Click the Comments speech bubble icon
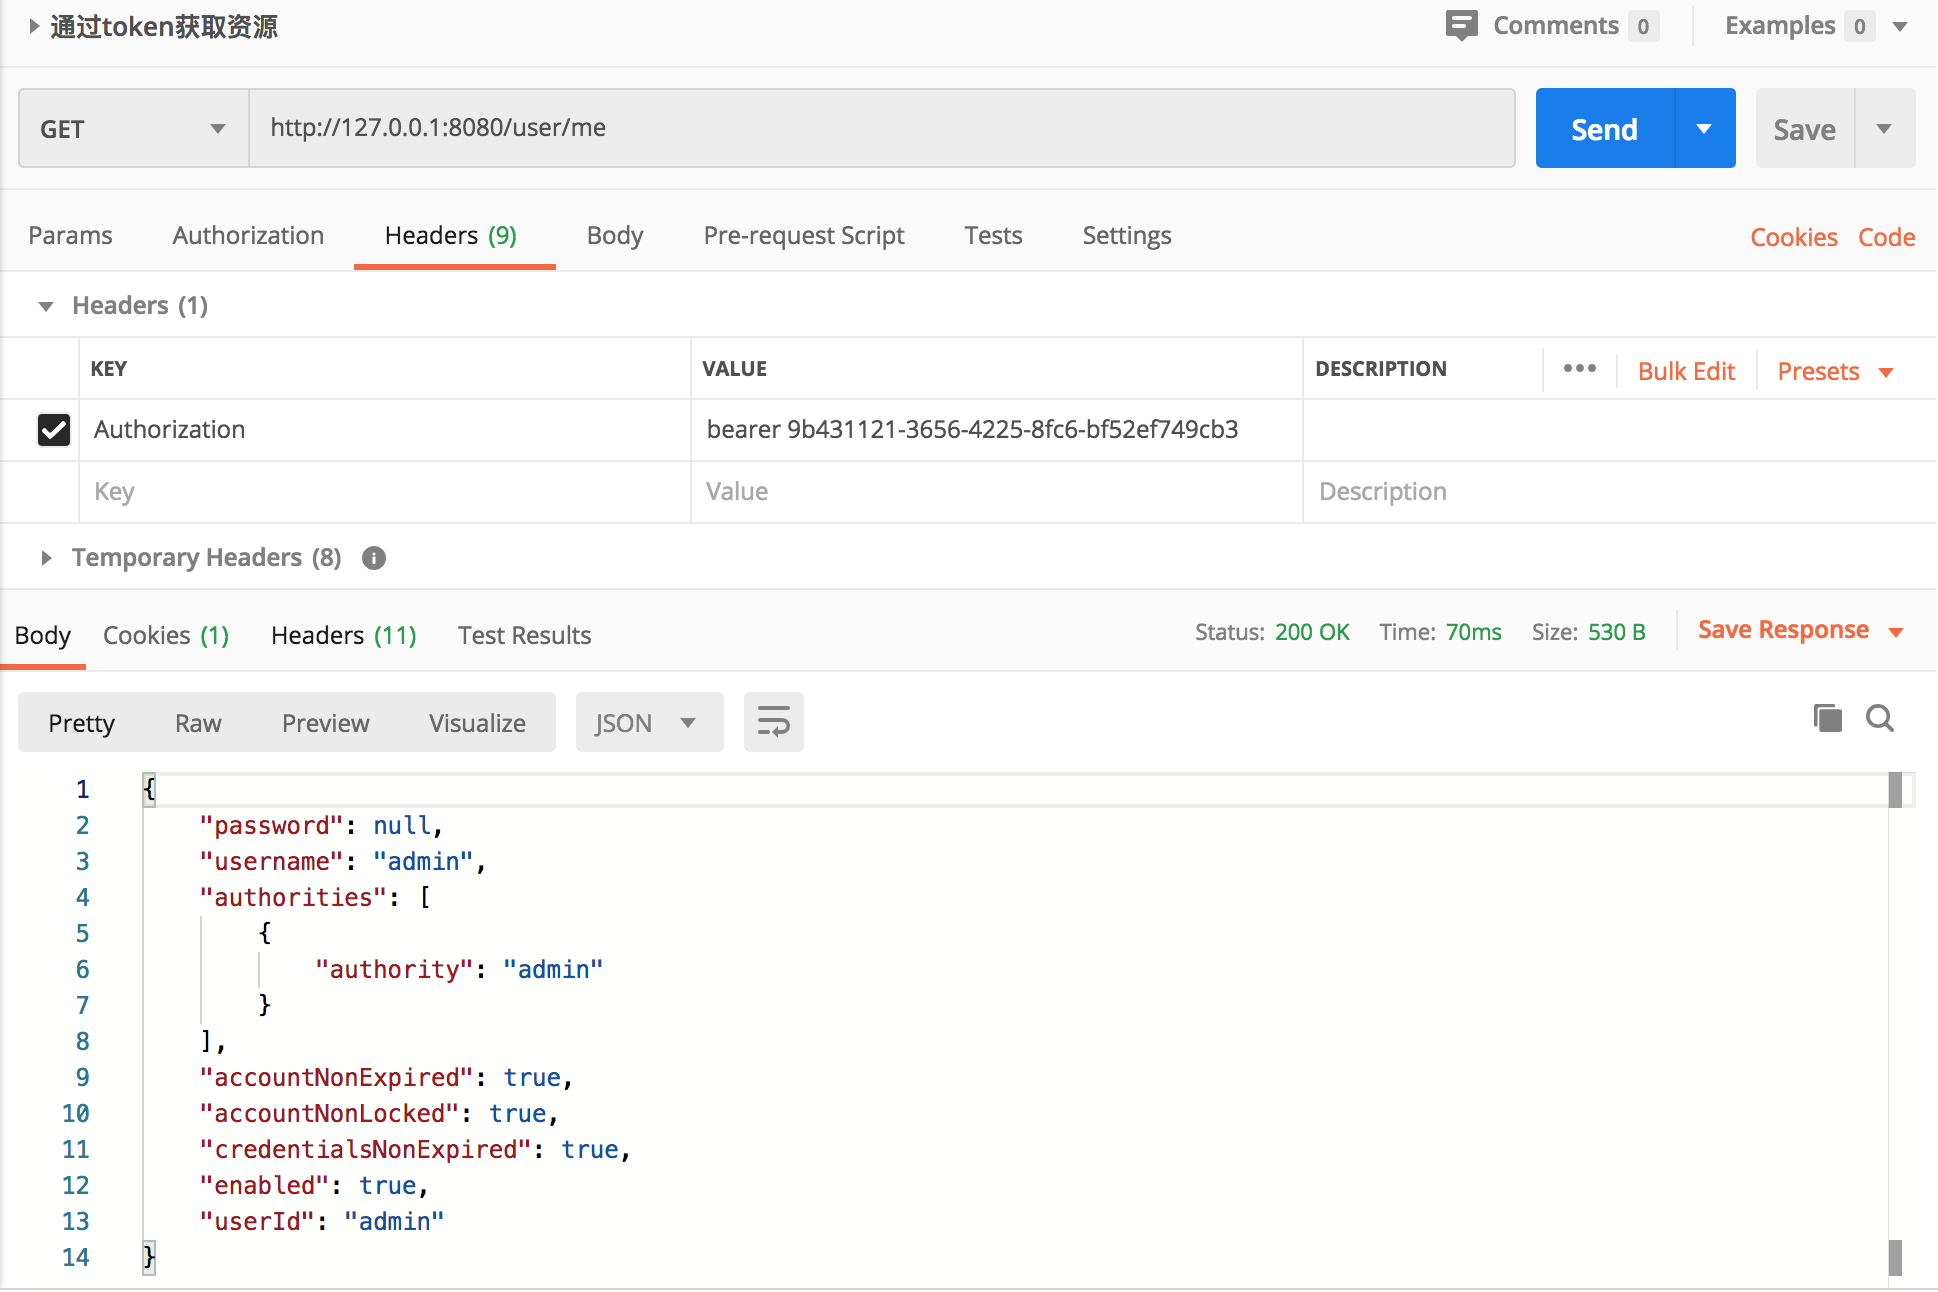 (x=1461, y=25)
